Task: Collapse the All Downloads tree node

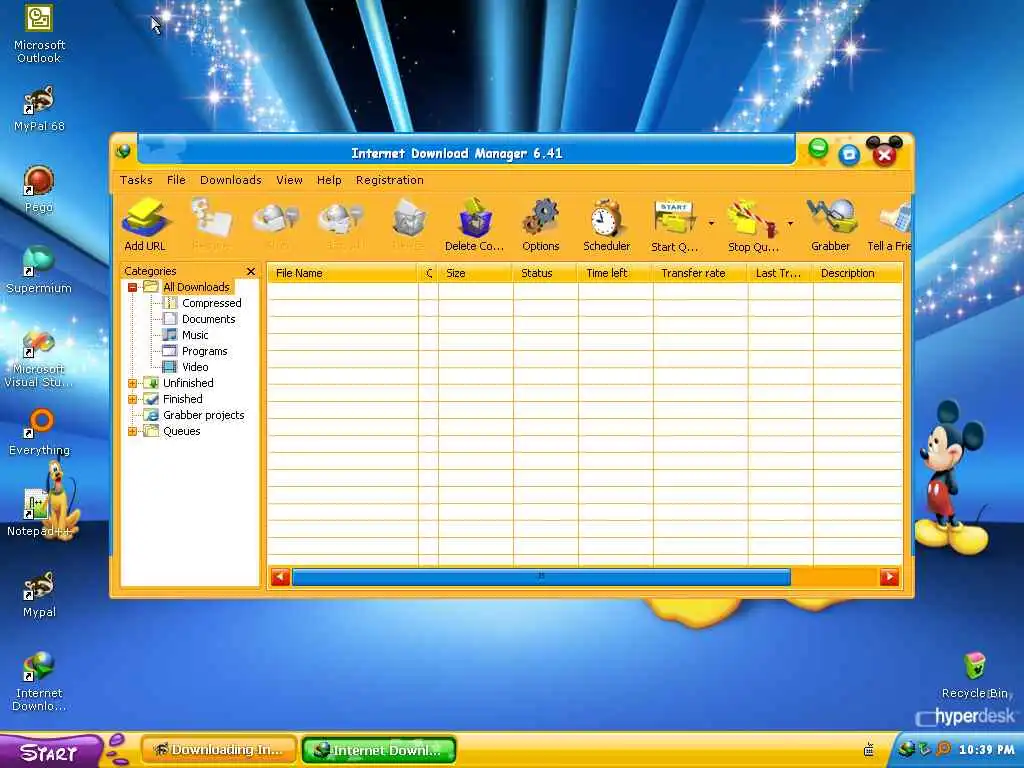Action: click(x=132, y=287)
